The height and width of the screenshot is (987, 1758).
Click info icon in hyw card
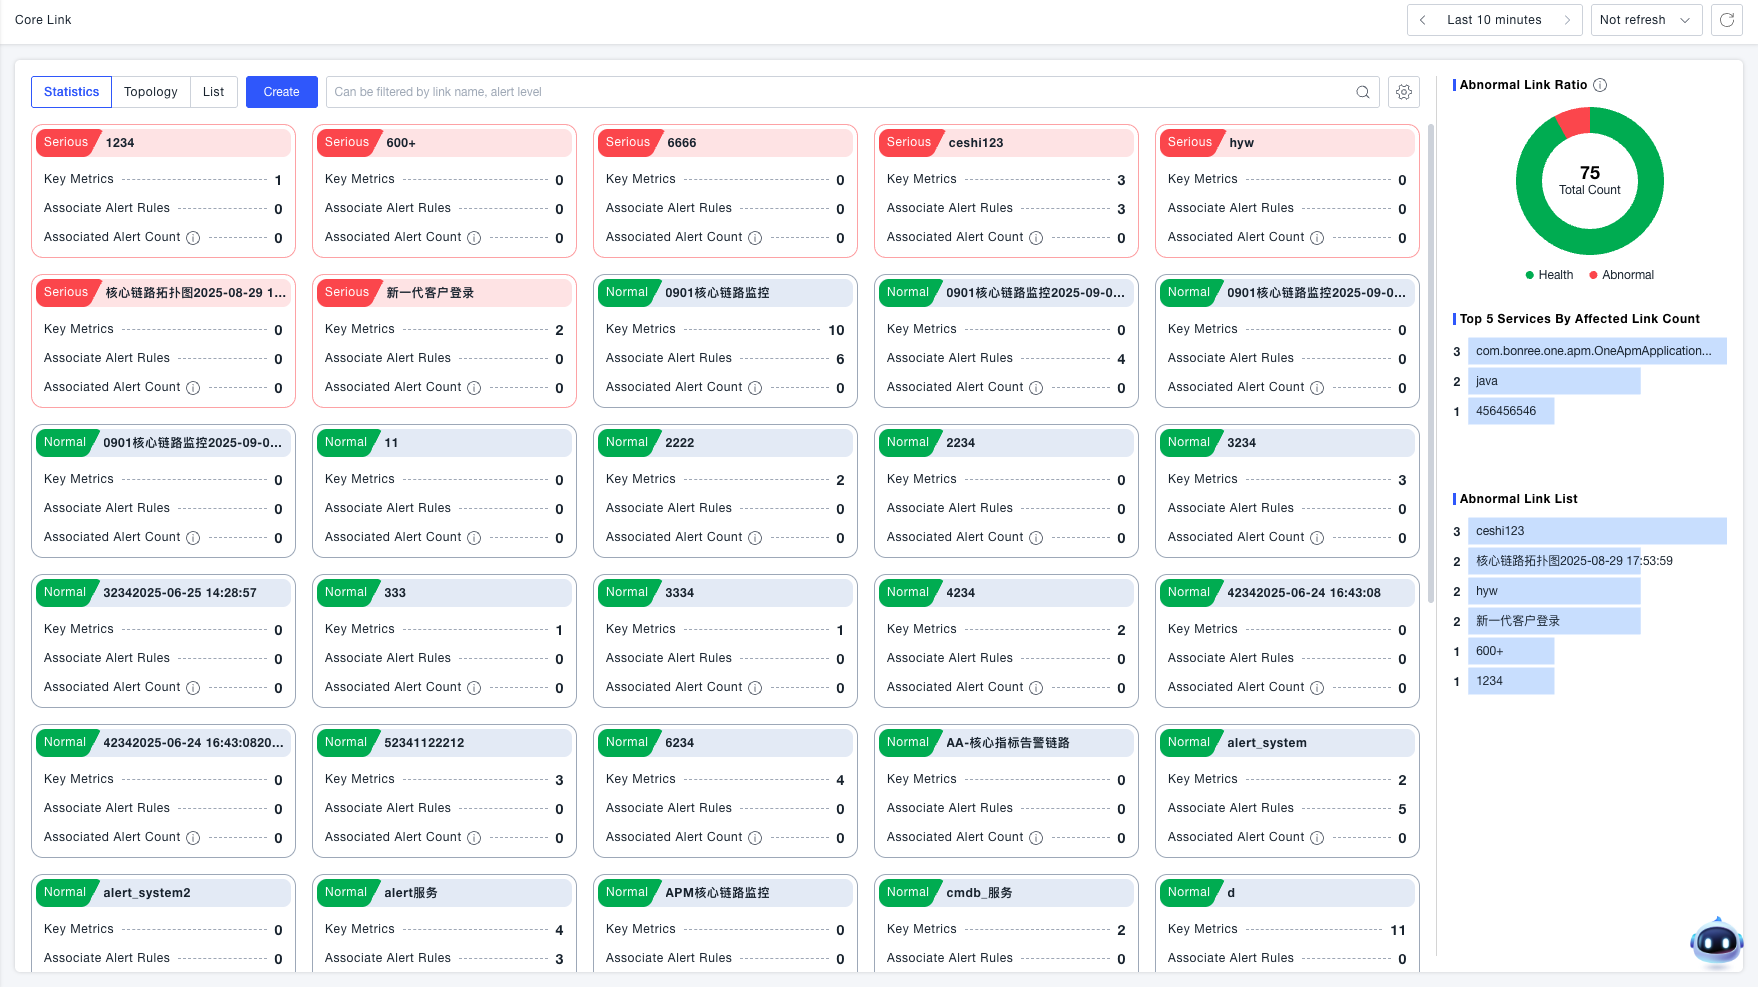pos(1317,238)
